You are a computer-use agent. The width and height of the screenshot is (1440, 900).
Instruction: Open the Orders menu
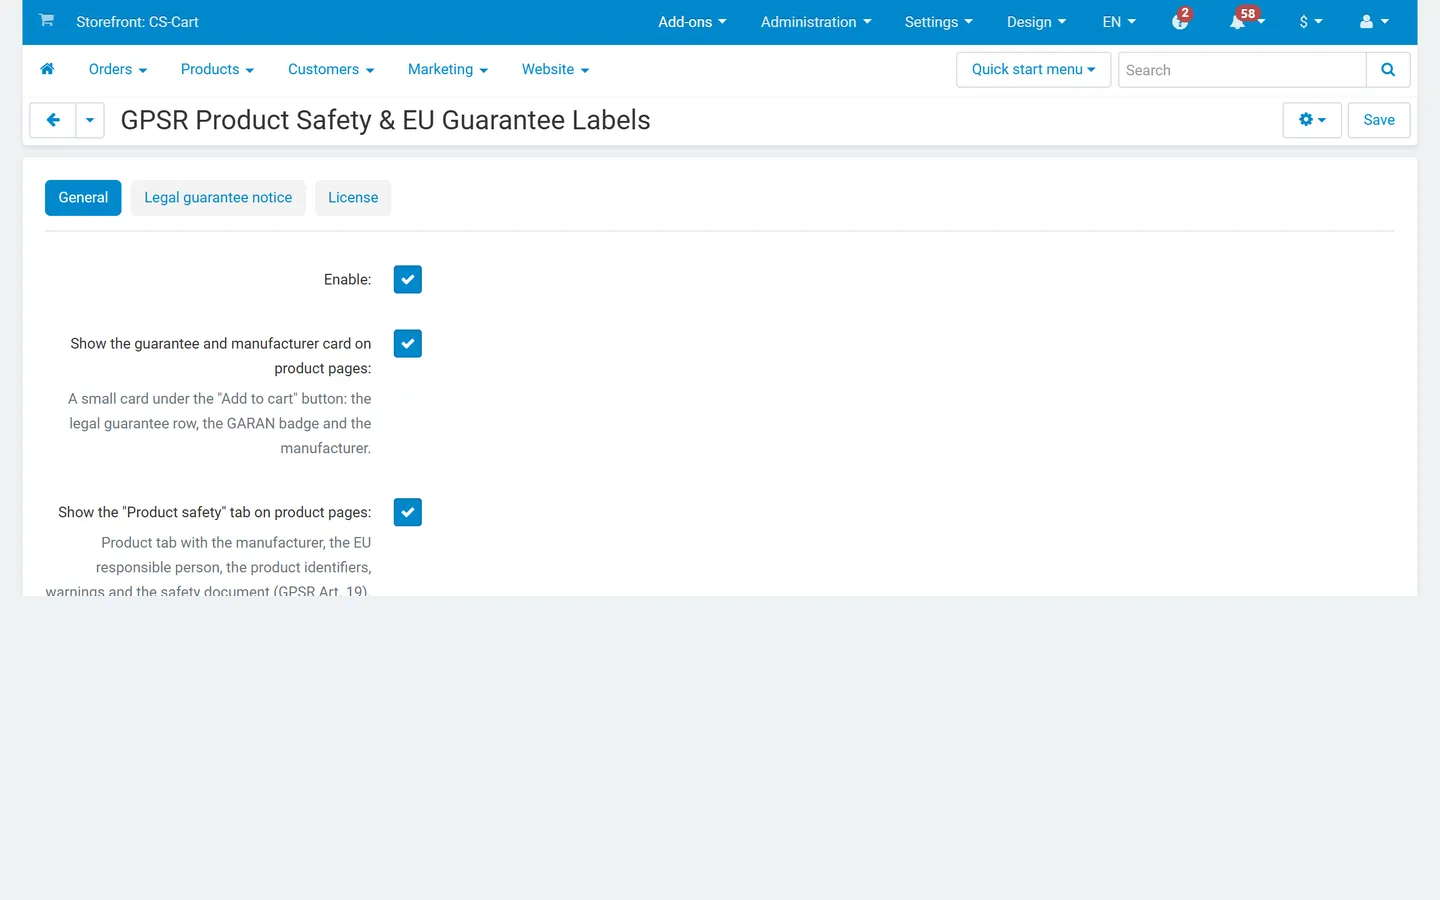coord(118,69)
